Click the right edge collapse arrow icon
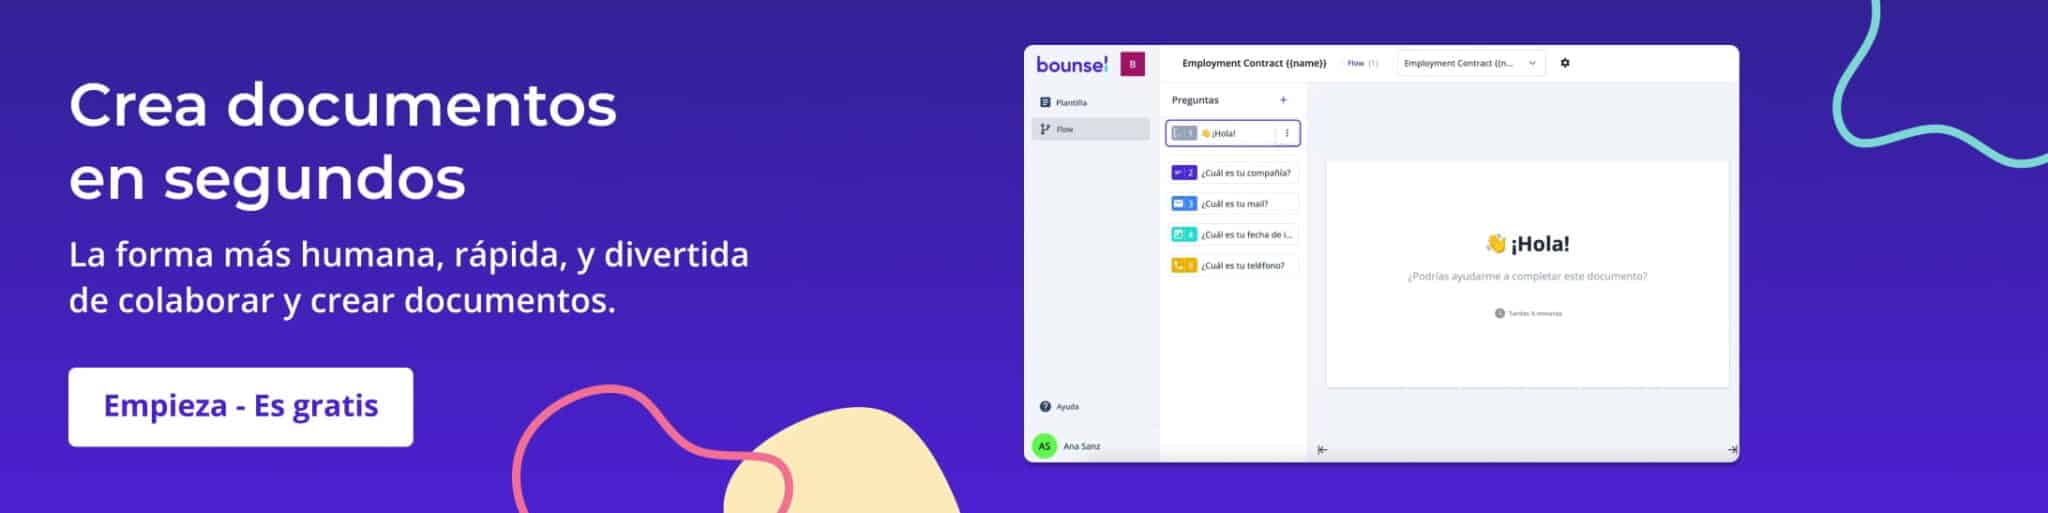The image size is (2048, 513). click(x=1732, y=450)
